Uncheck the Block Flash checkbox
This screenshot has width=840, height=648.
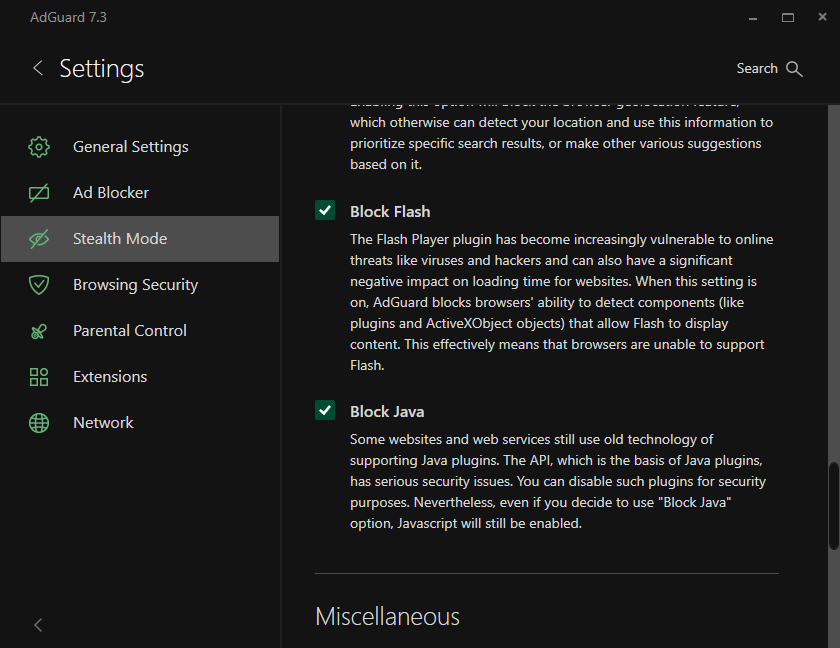[325, 210]
